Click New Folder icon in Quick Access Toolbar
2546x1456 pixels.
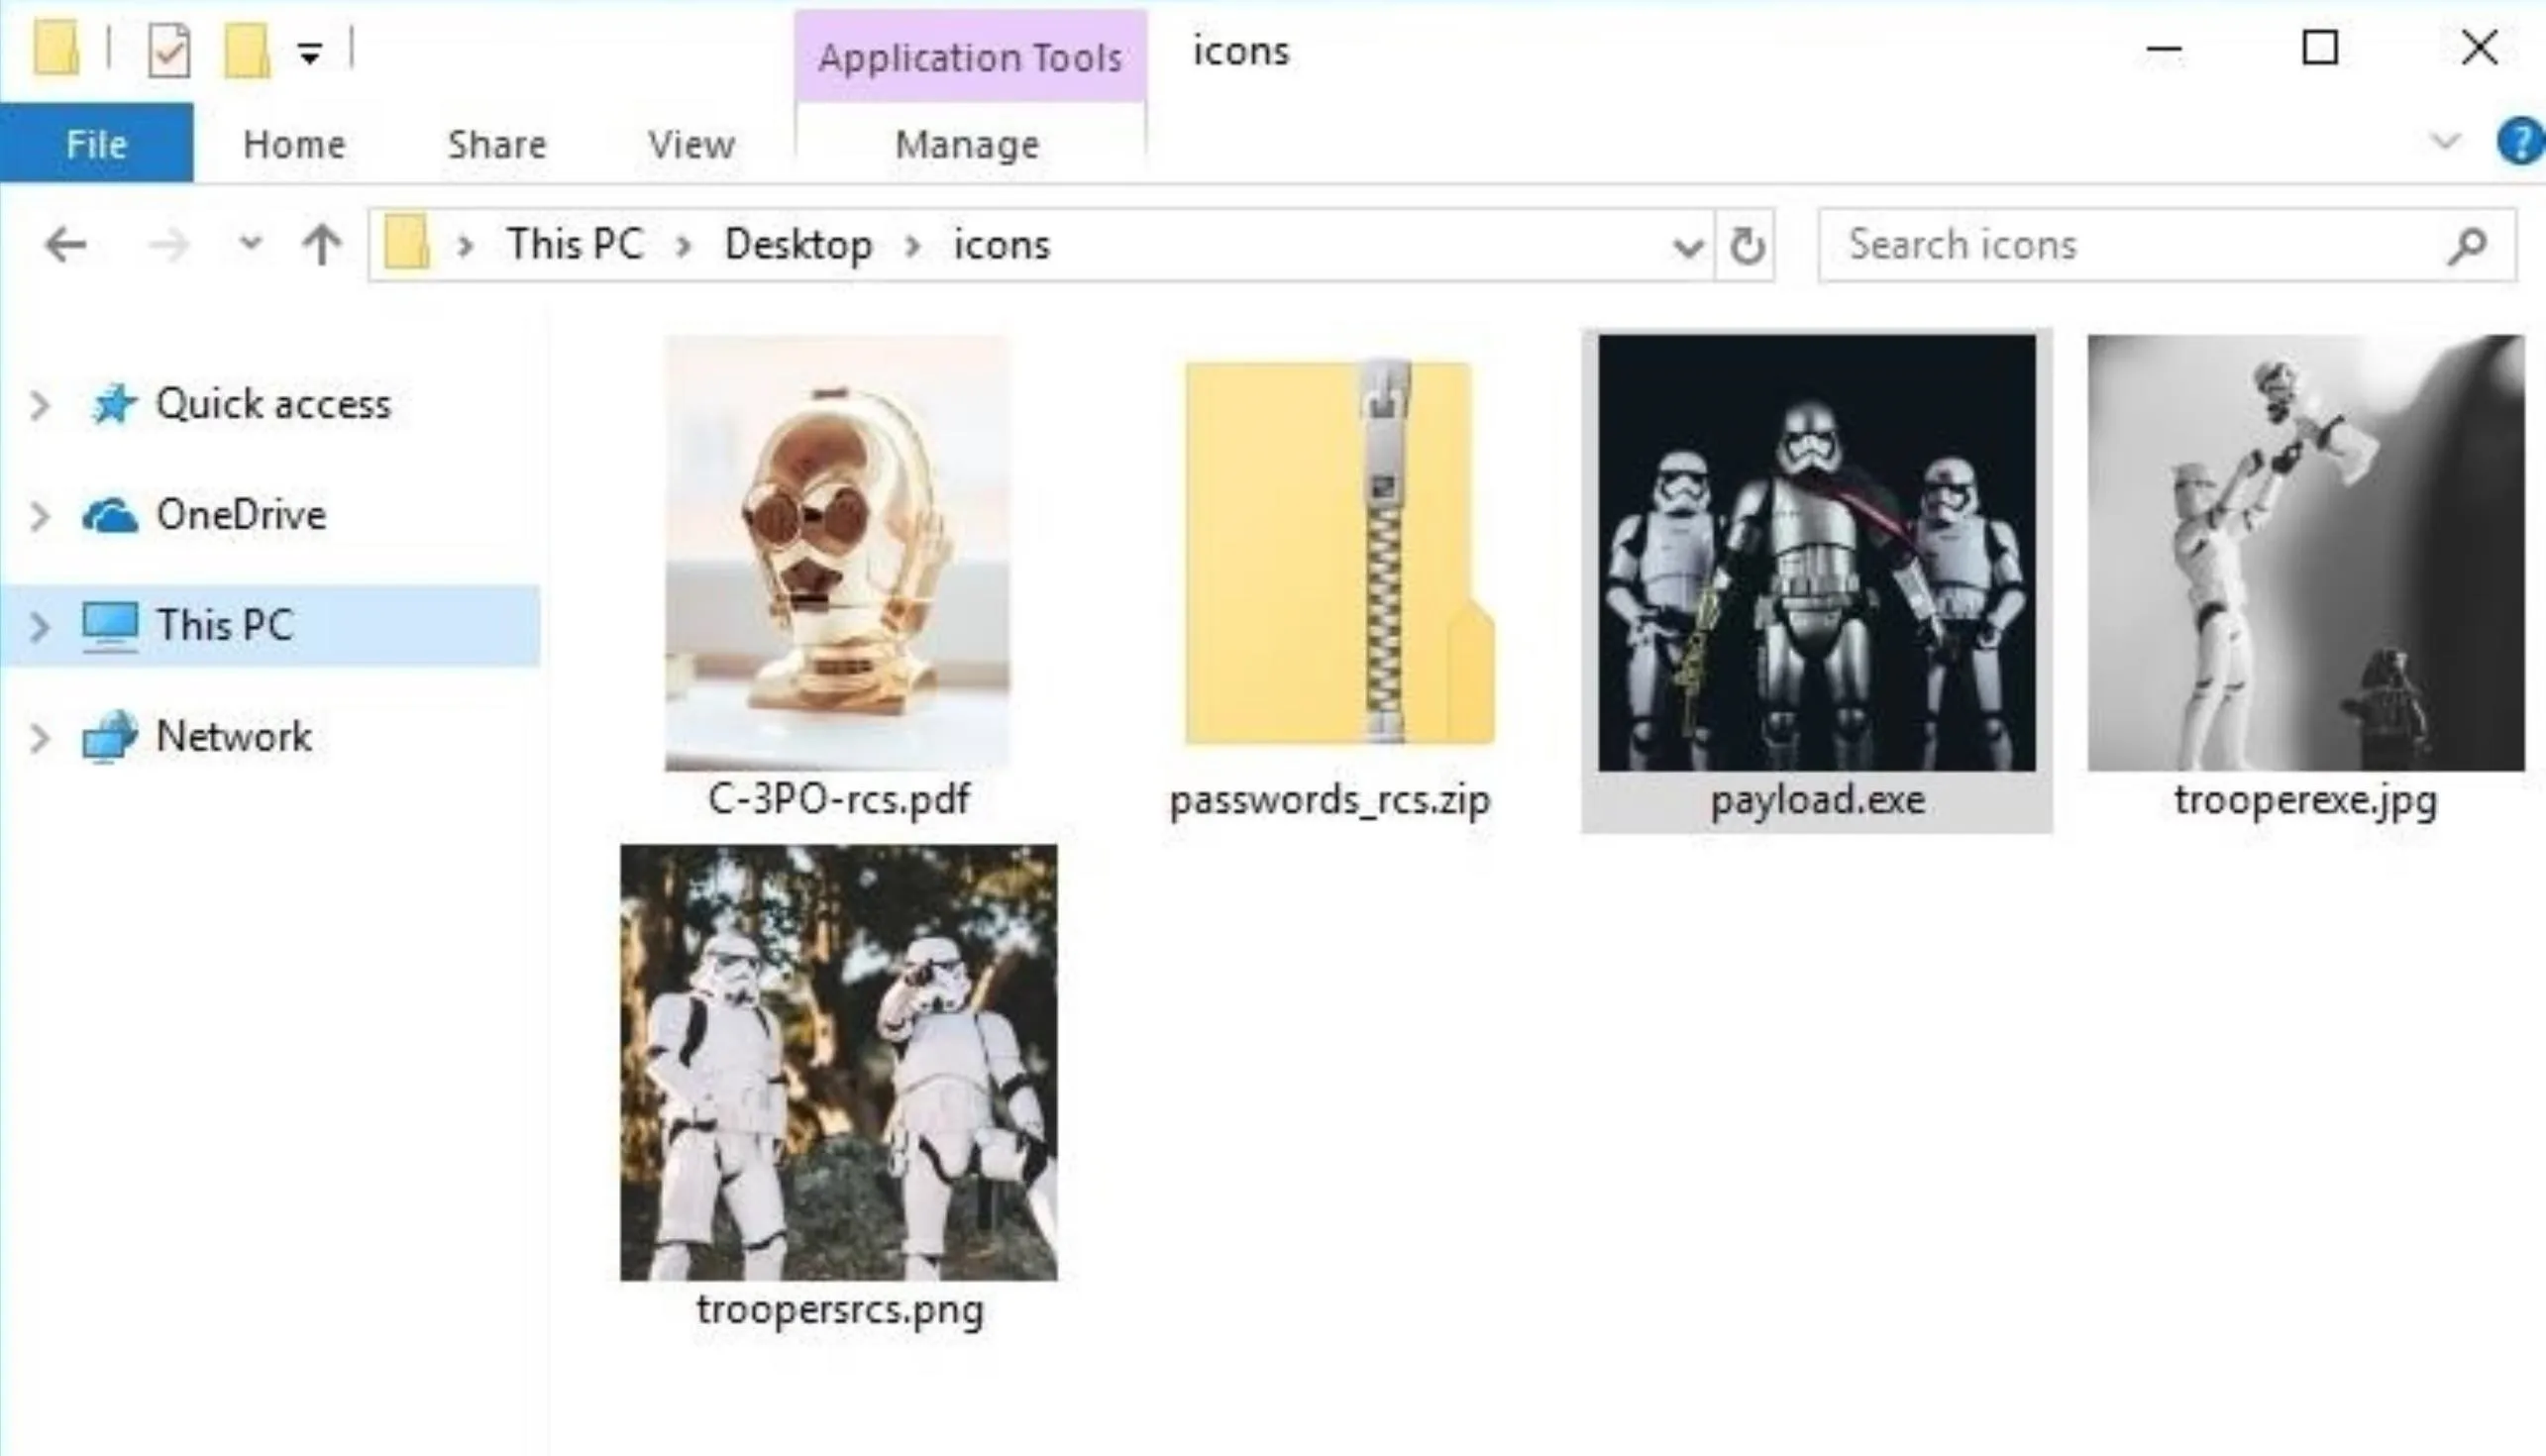tap(246, 50)
